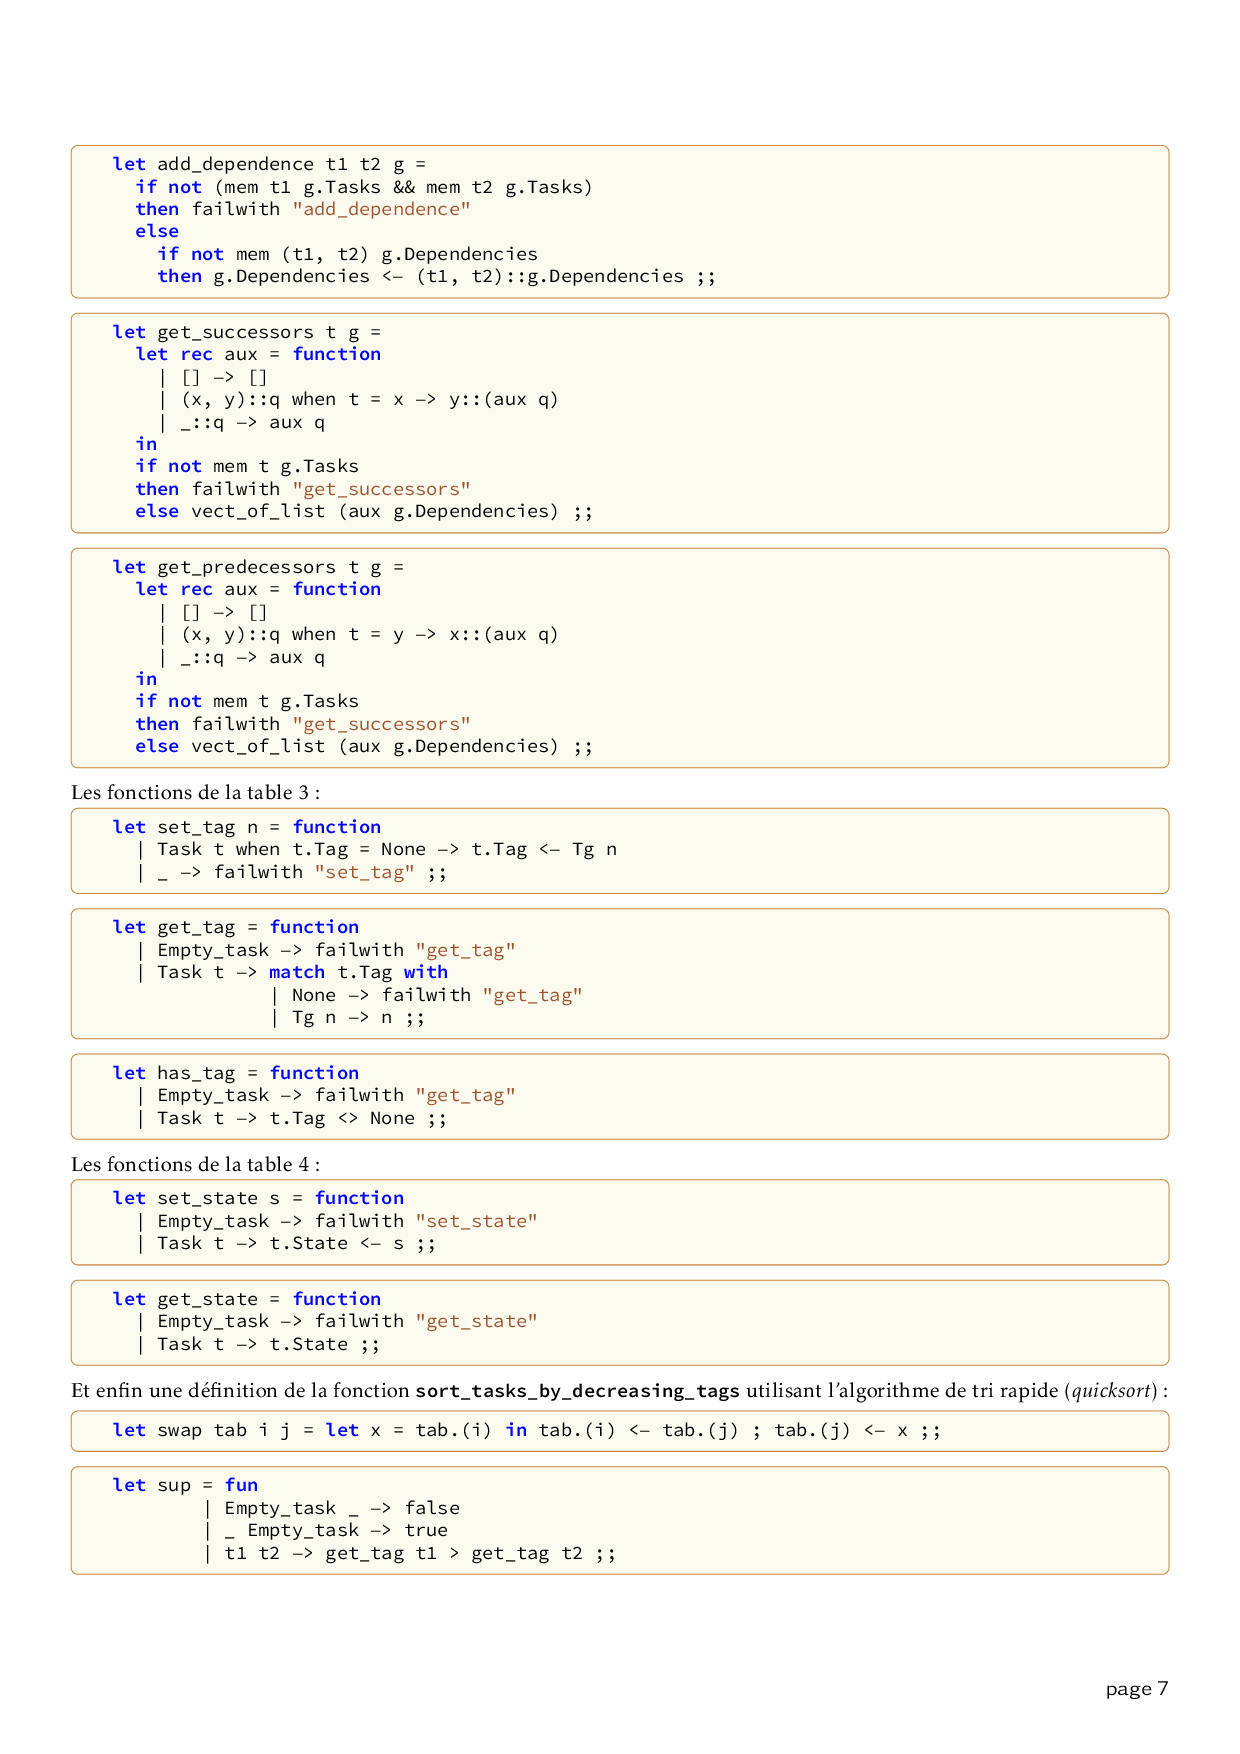Click the 'Tg n -> n' pattern line

346,1018
